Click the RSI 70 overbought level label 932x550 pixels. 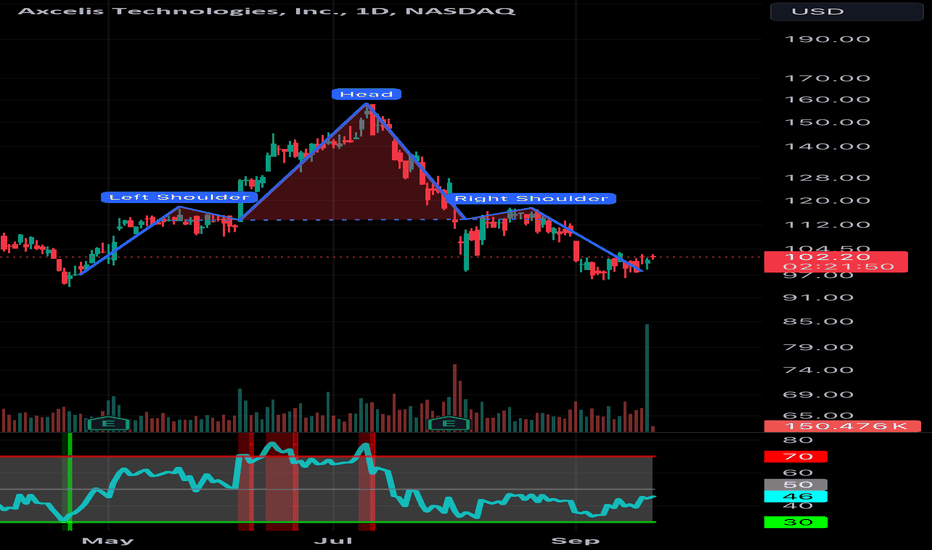point(796,457)
